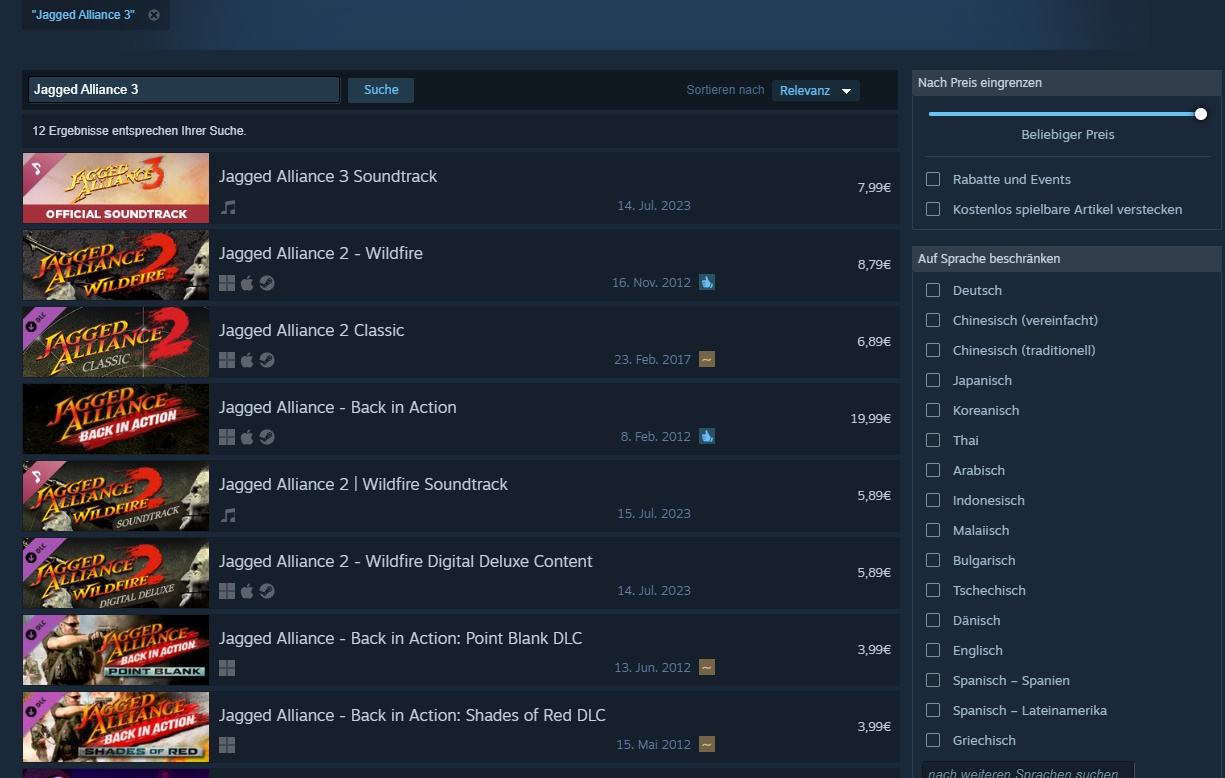Enable the Rabatte und Events checkbox
The image size is (1225, 778).
[933, 179]
